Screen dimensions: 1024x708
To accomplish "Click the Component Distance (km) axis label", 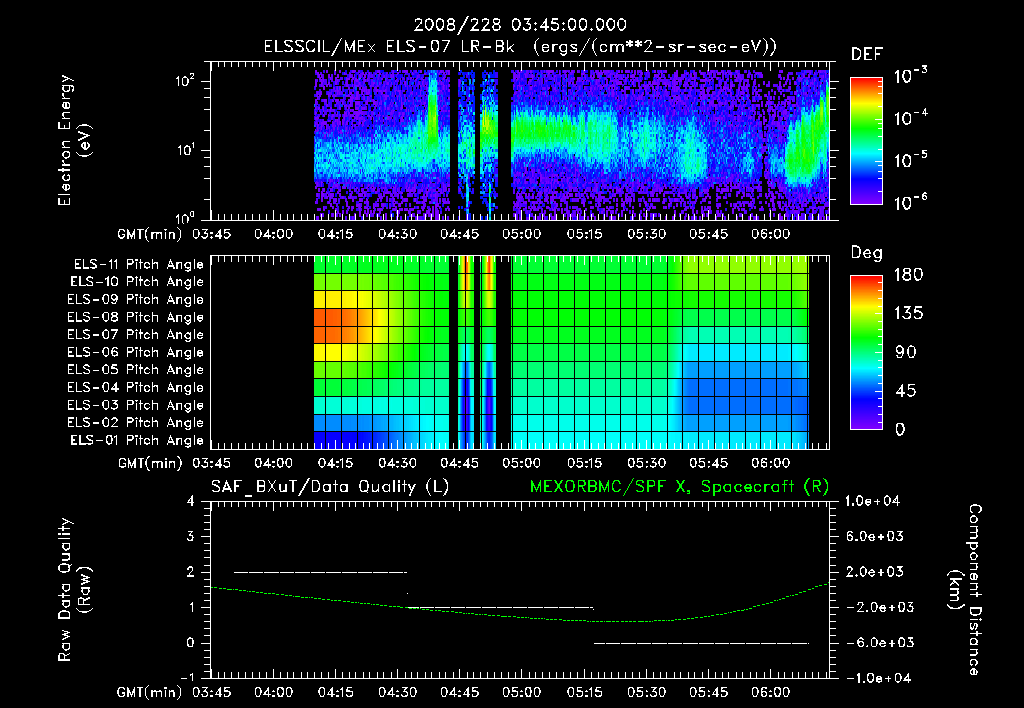I will 965,590.
